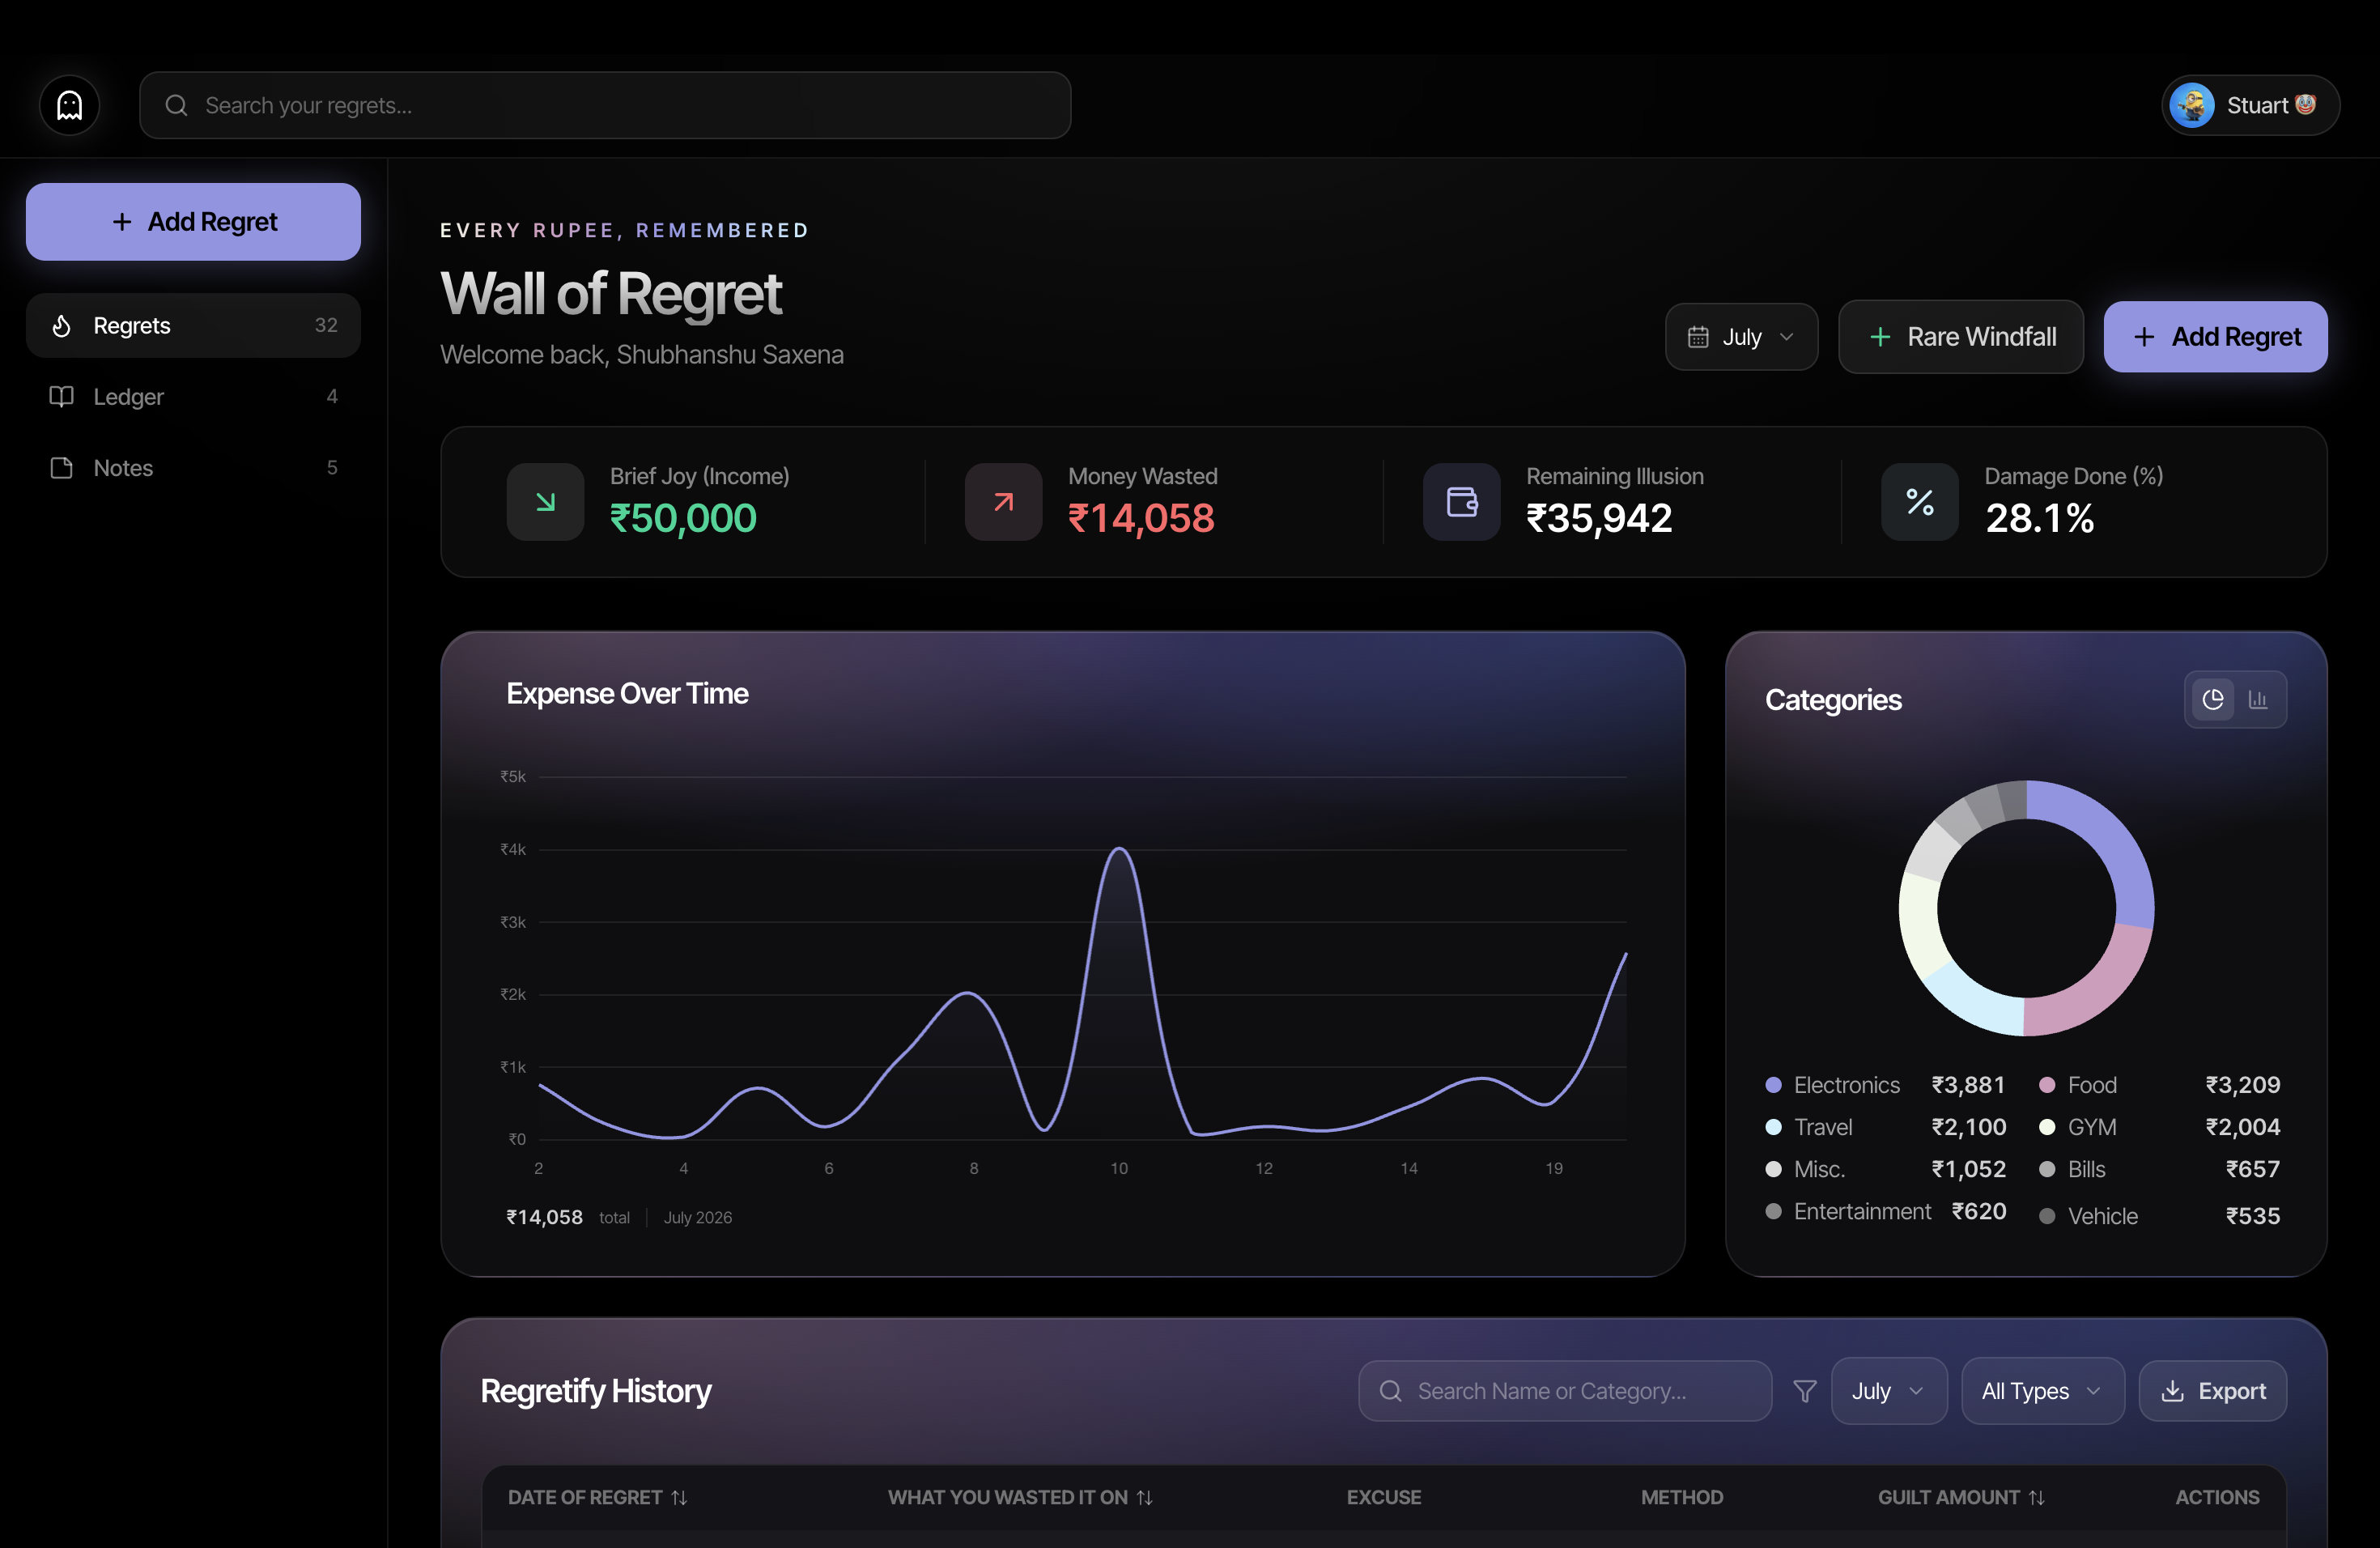
Task: Click the flame icon next to Regrets
Action: pos(61,326)
